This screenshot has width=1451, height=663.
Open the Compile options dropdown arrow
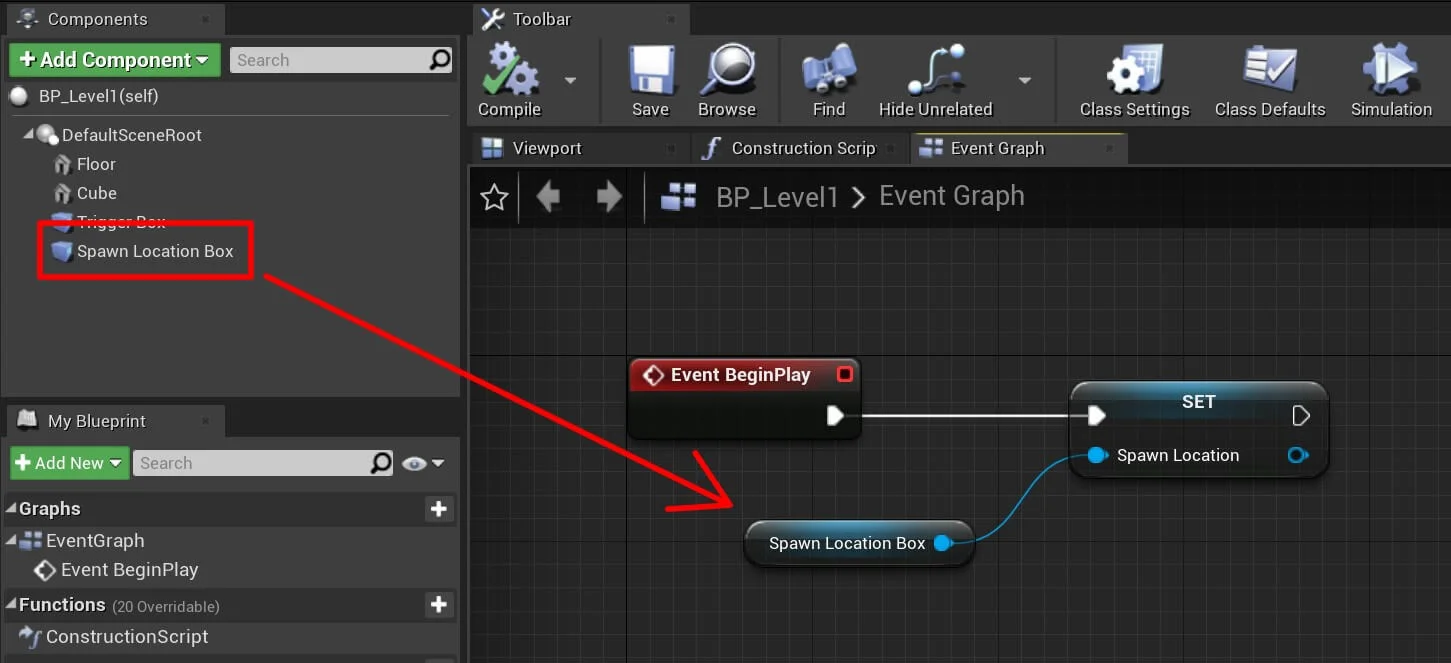coord(570,80)
